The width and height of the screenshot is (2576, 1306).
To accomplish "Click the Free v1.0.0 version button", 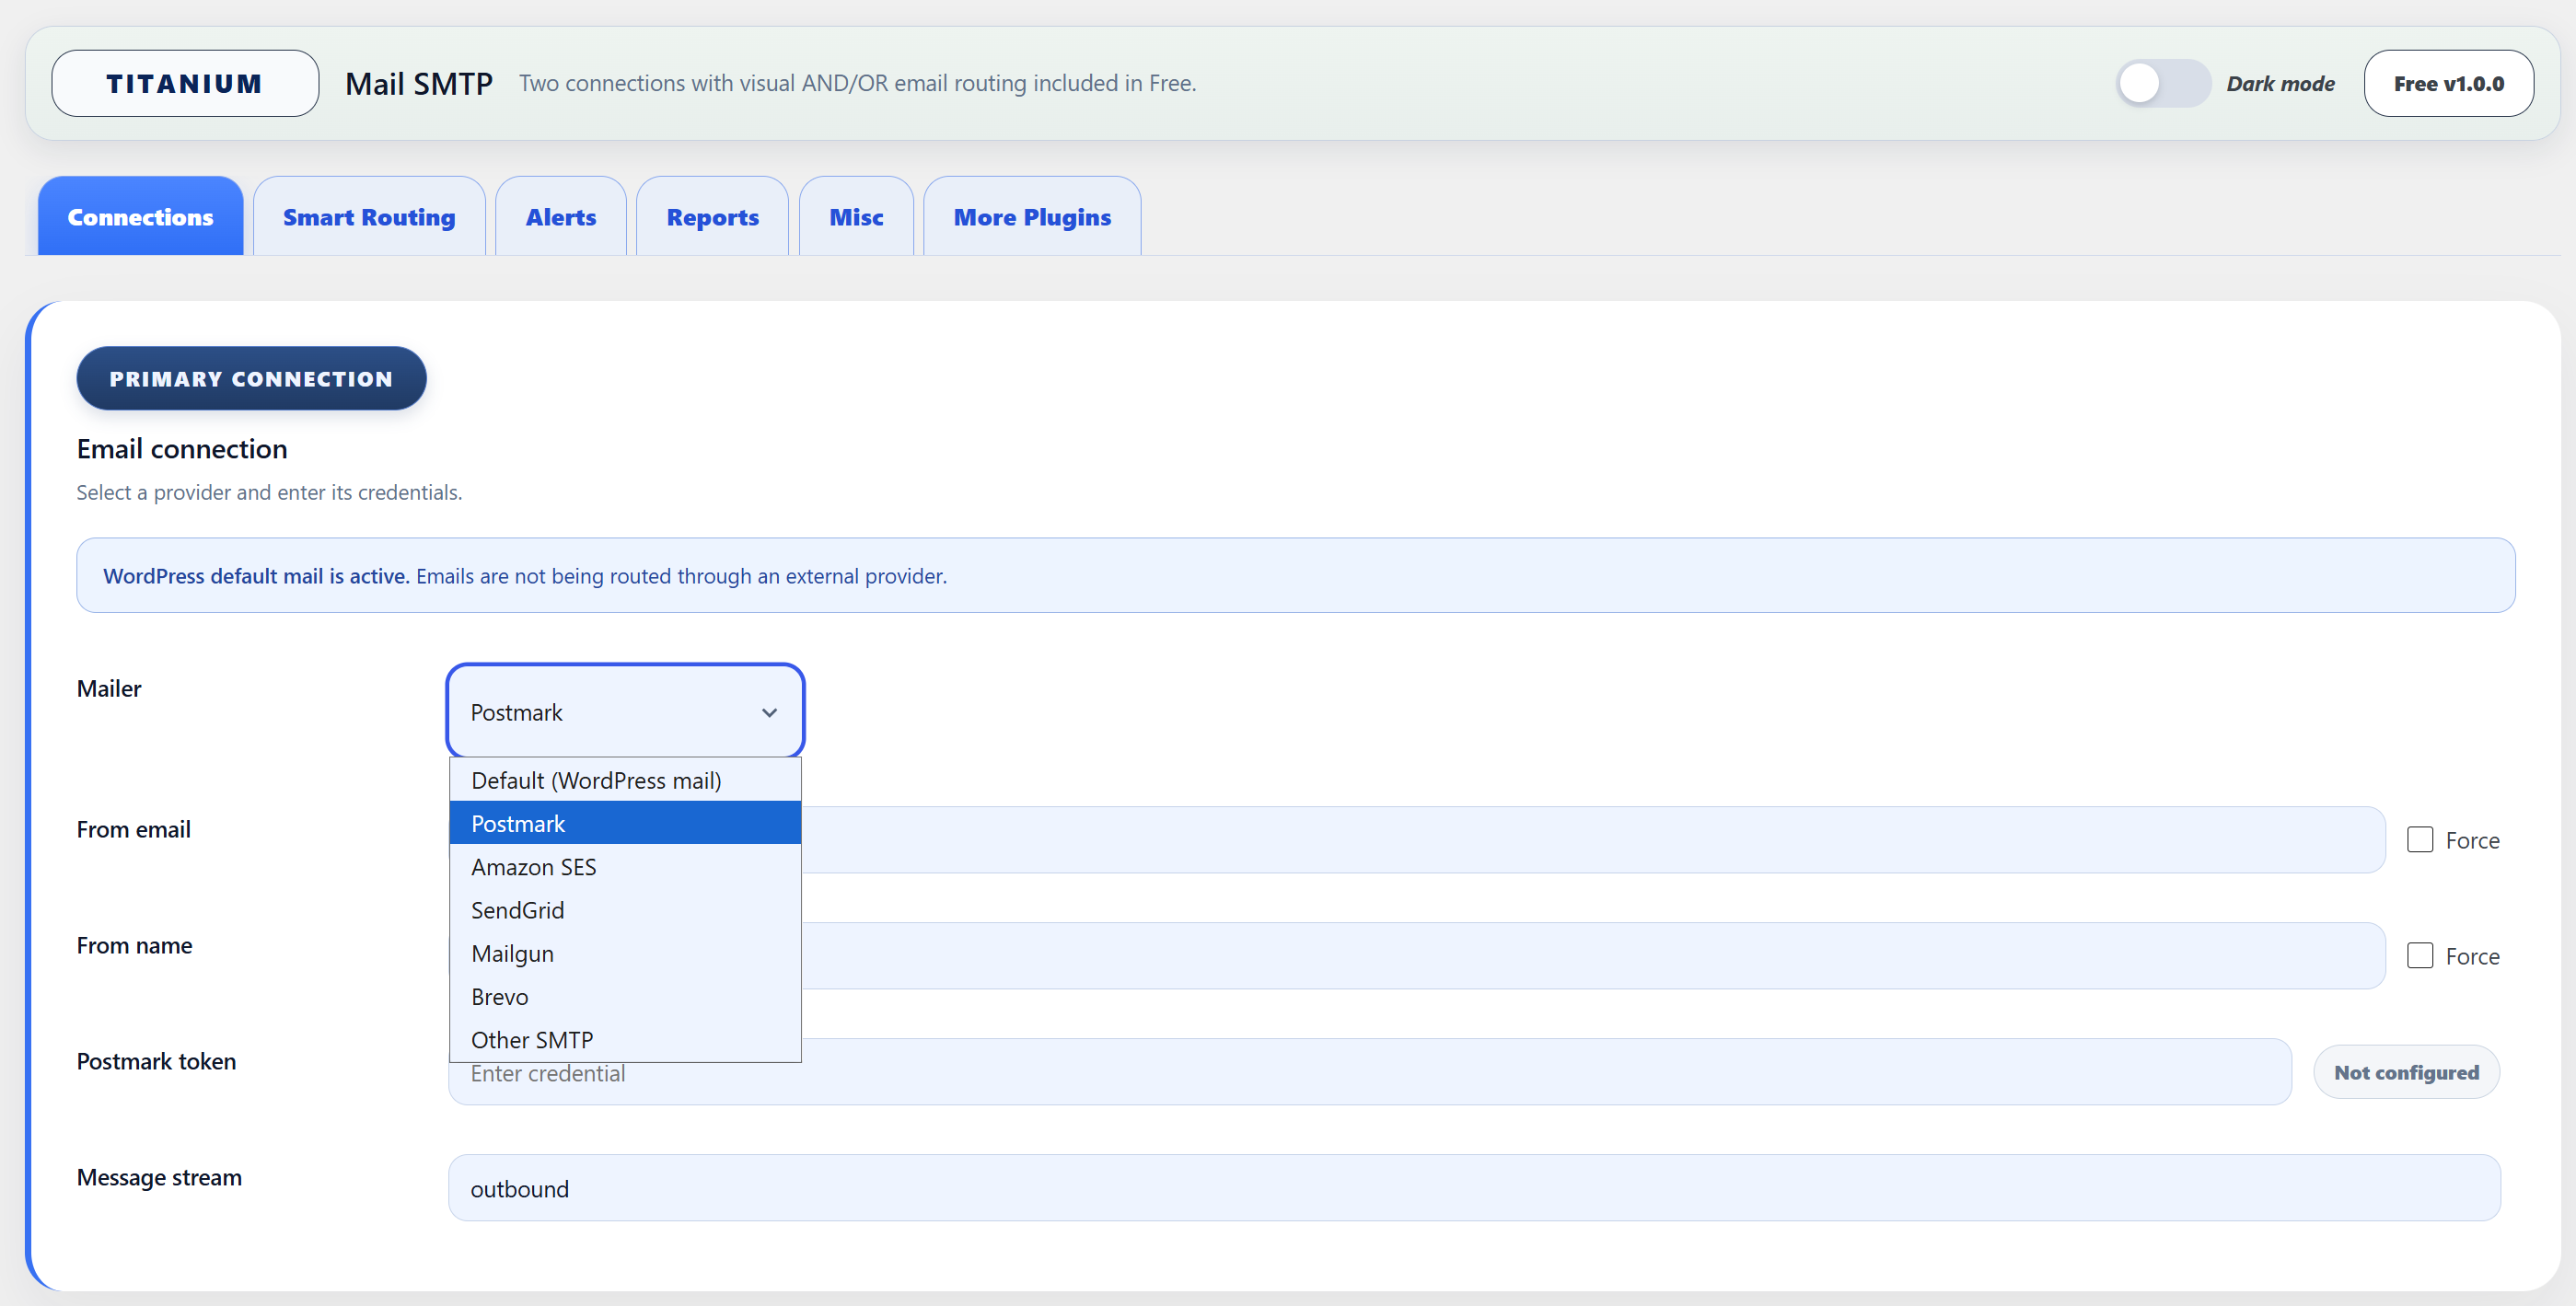I will click(x=2448, y=83).
